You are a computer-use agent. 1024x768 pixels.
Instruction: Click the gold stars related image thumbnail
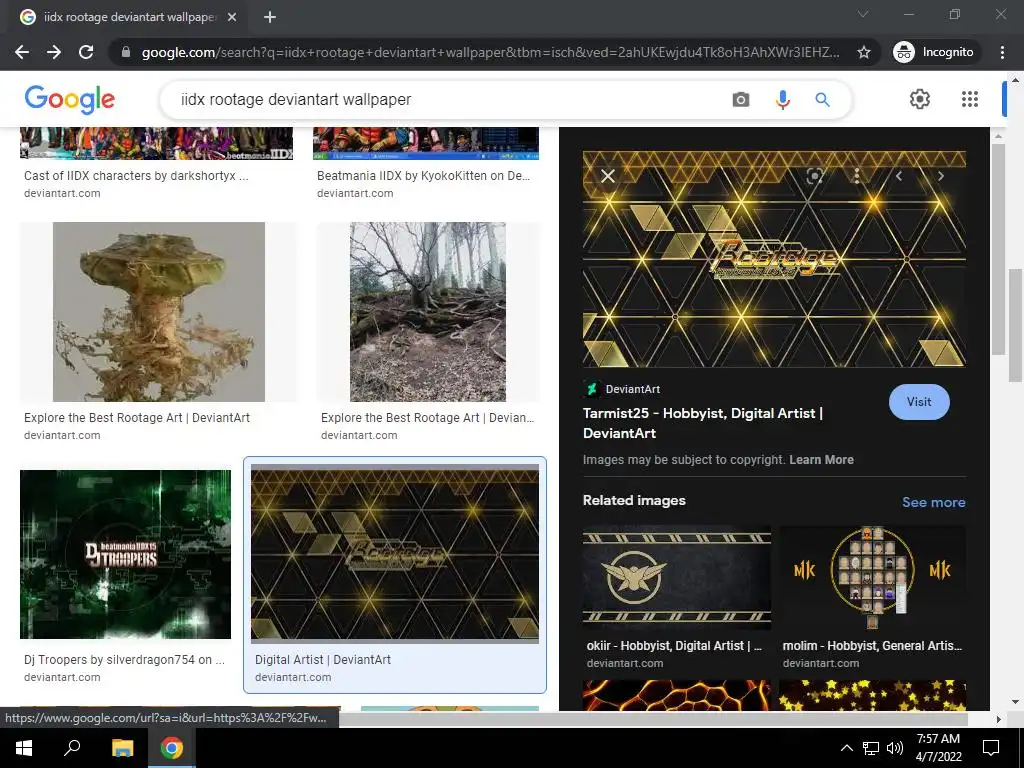pyautogui.click(x=872, y=696)
